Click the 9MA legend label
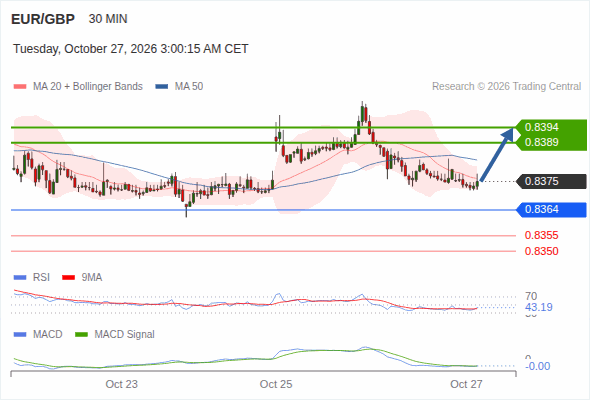This screenshot has height=400, width=590. point(92,278)
